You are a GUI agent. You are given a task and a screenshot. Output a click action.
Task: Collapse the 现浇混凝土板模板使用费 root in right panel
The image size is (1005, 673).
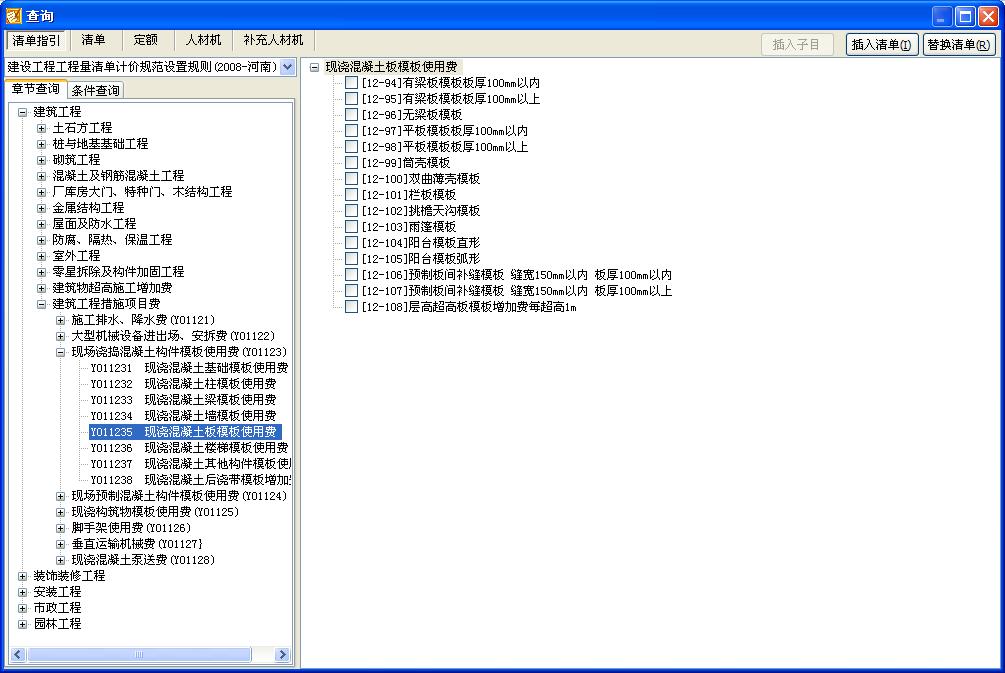coord(315,67)
